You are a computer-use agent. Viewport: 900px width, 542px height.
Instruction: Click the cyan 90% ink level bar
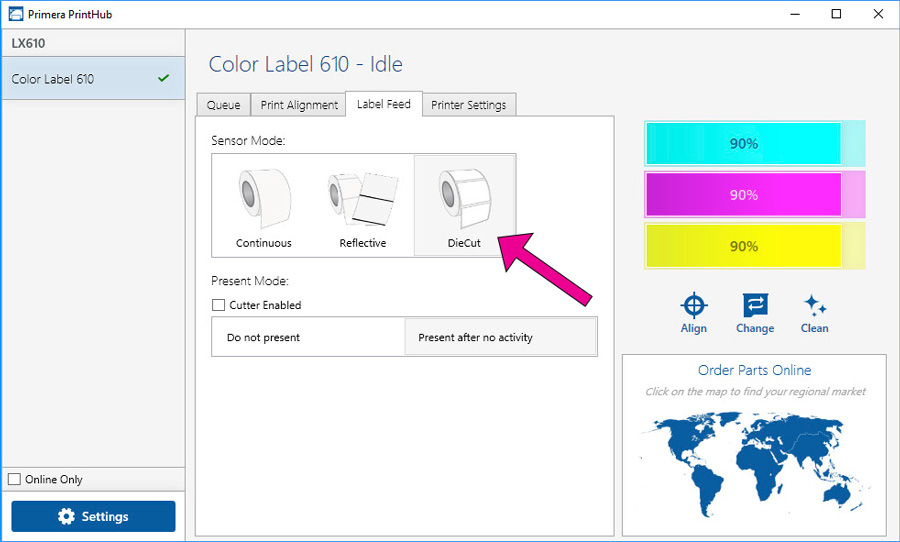[755, 144]
